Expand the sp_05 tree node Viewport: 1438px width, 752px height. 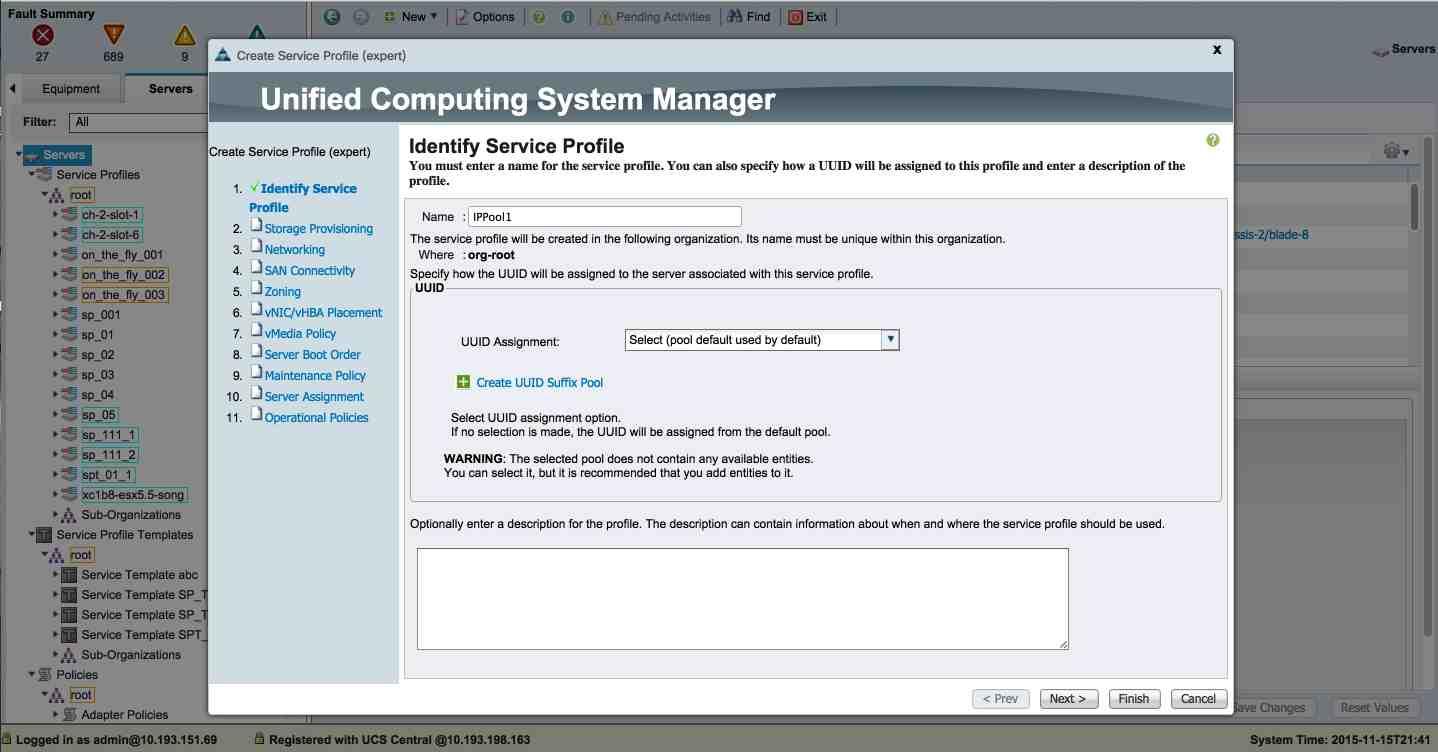coord(56,415)
